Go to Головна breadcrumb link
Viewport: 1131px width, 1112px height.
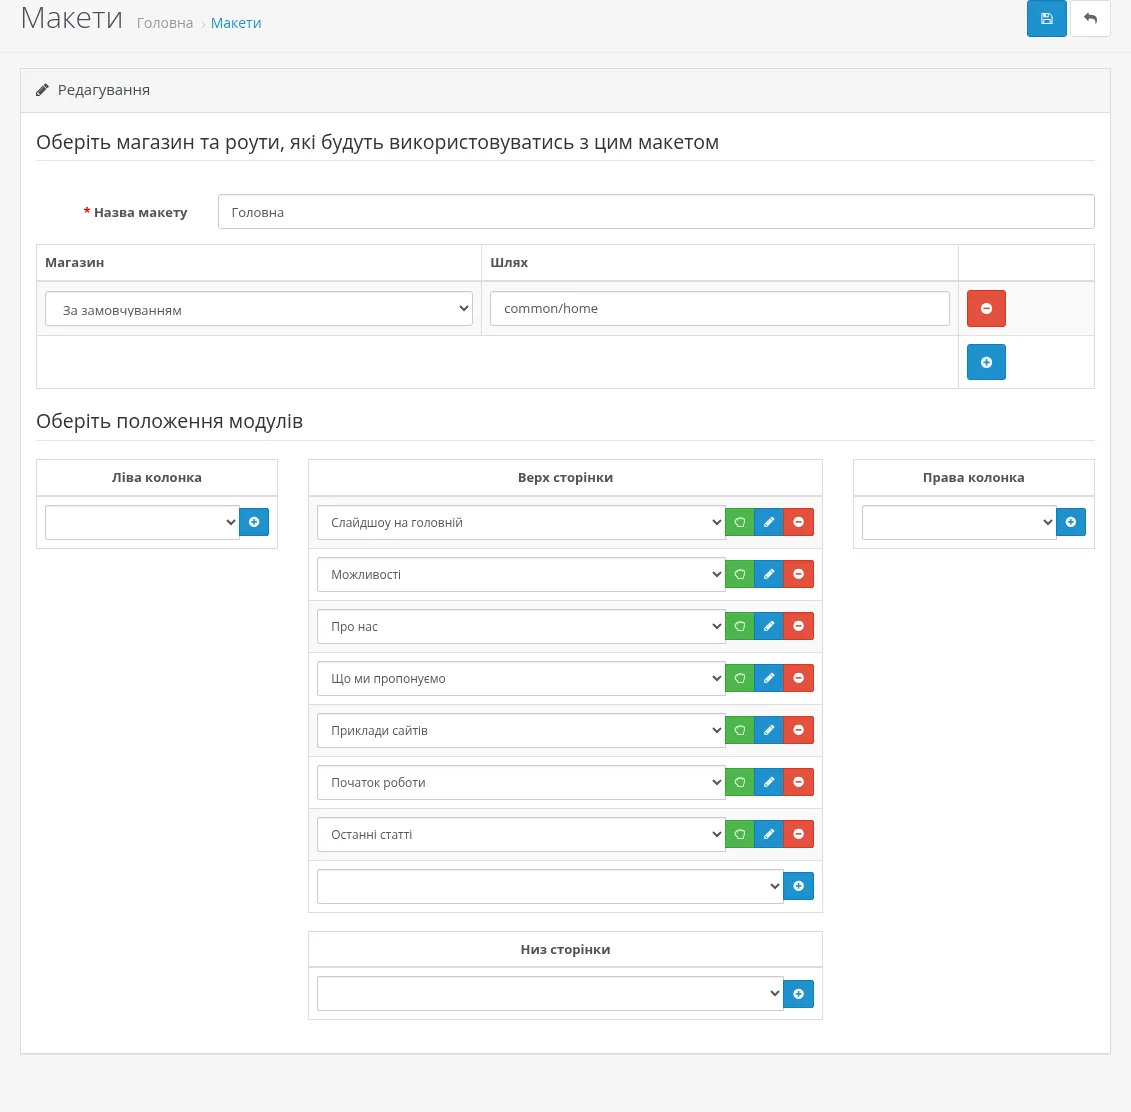point(165,23)
